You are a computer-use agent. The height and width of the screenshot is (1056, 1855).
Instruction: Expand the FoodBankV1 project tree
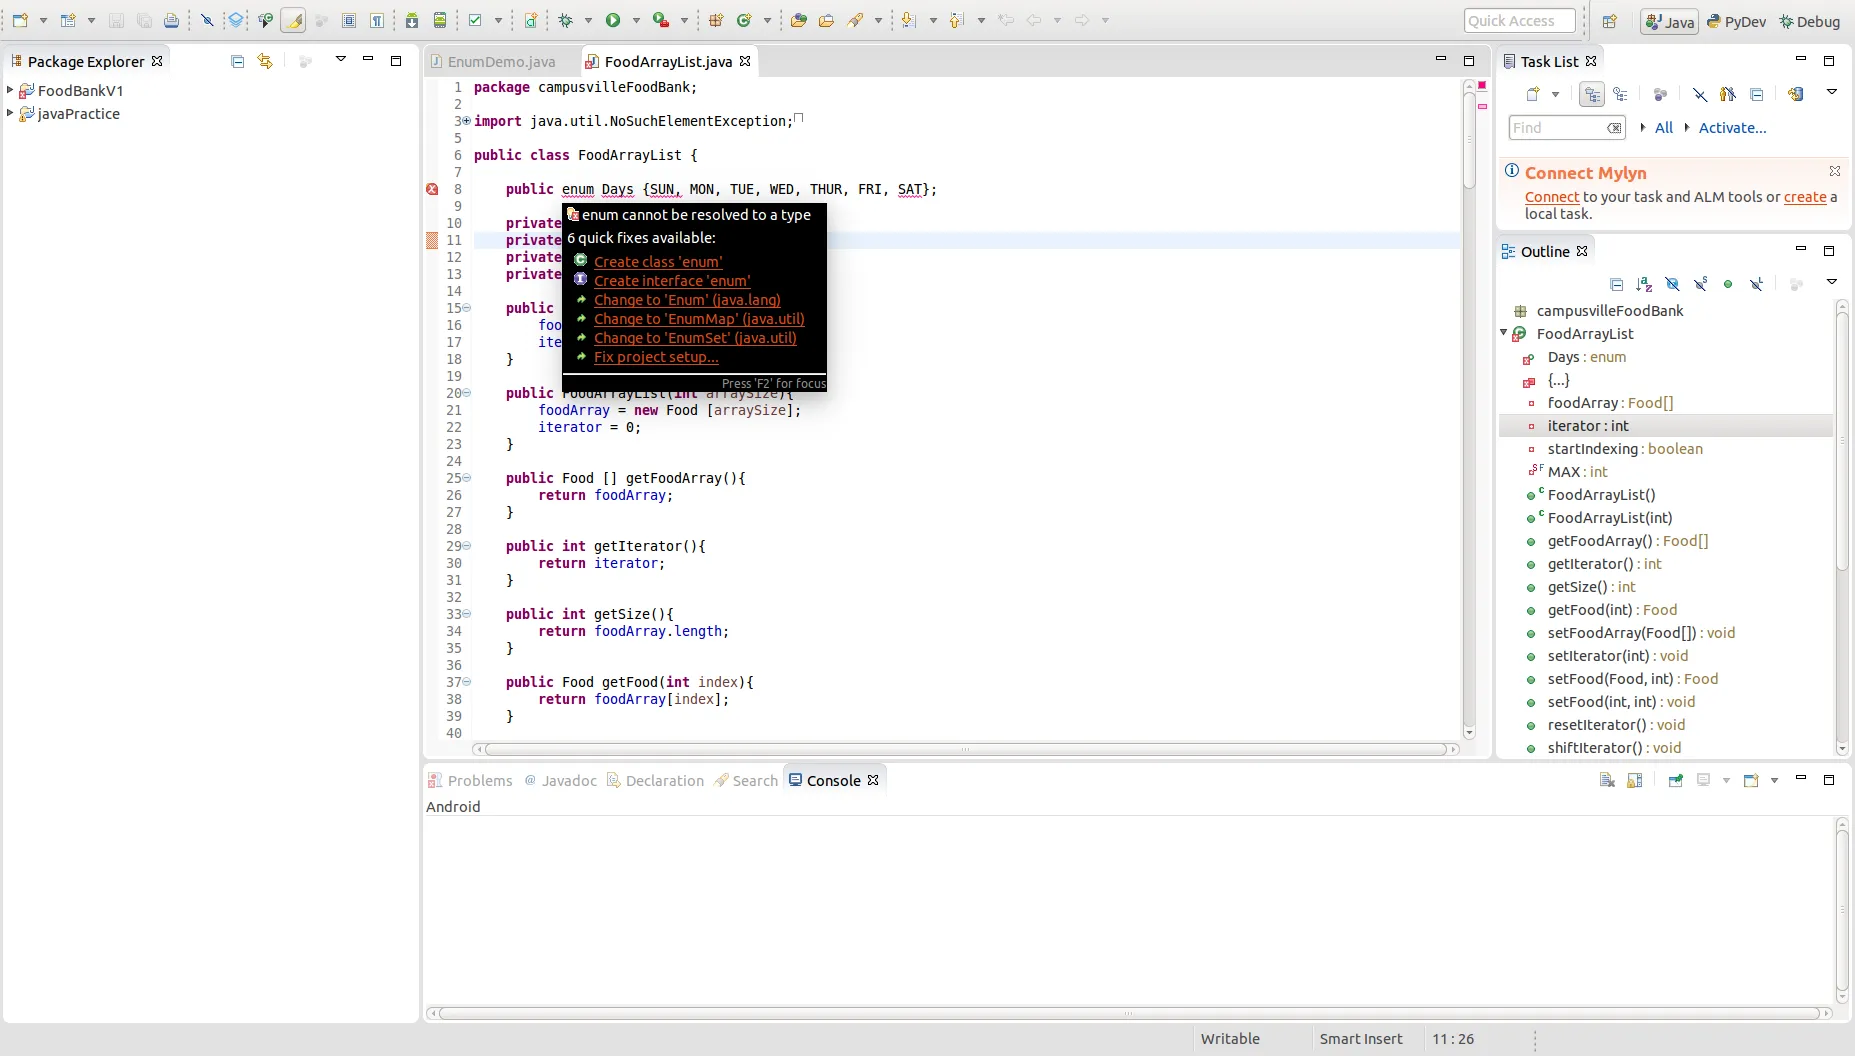[x=10, y=90]
